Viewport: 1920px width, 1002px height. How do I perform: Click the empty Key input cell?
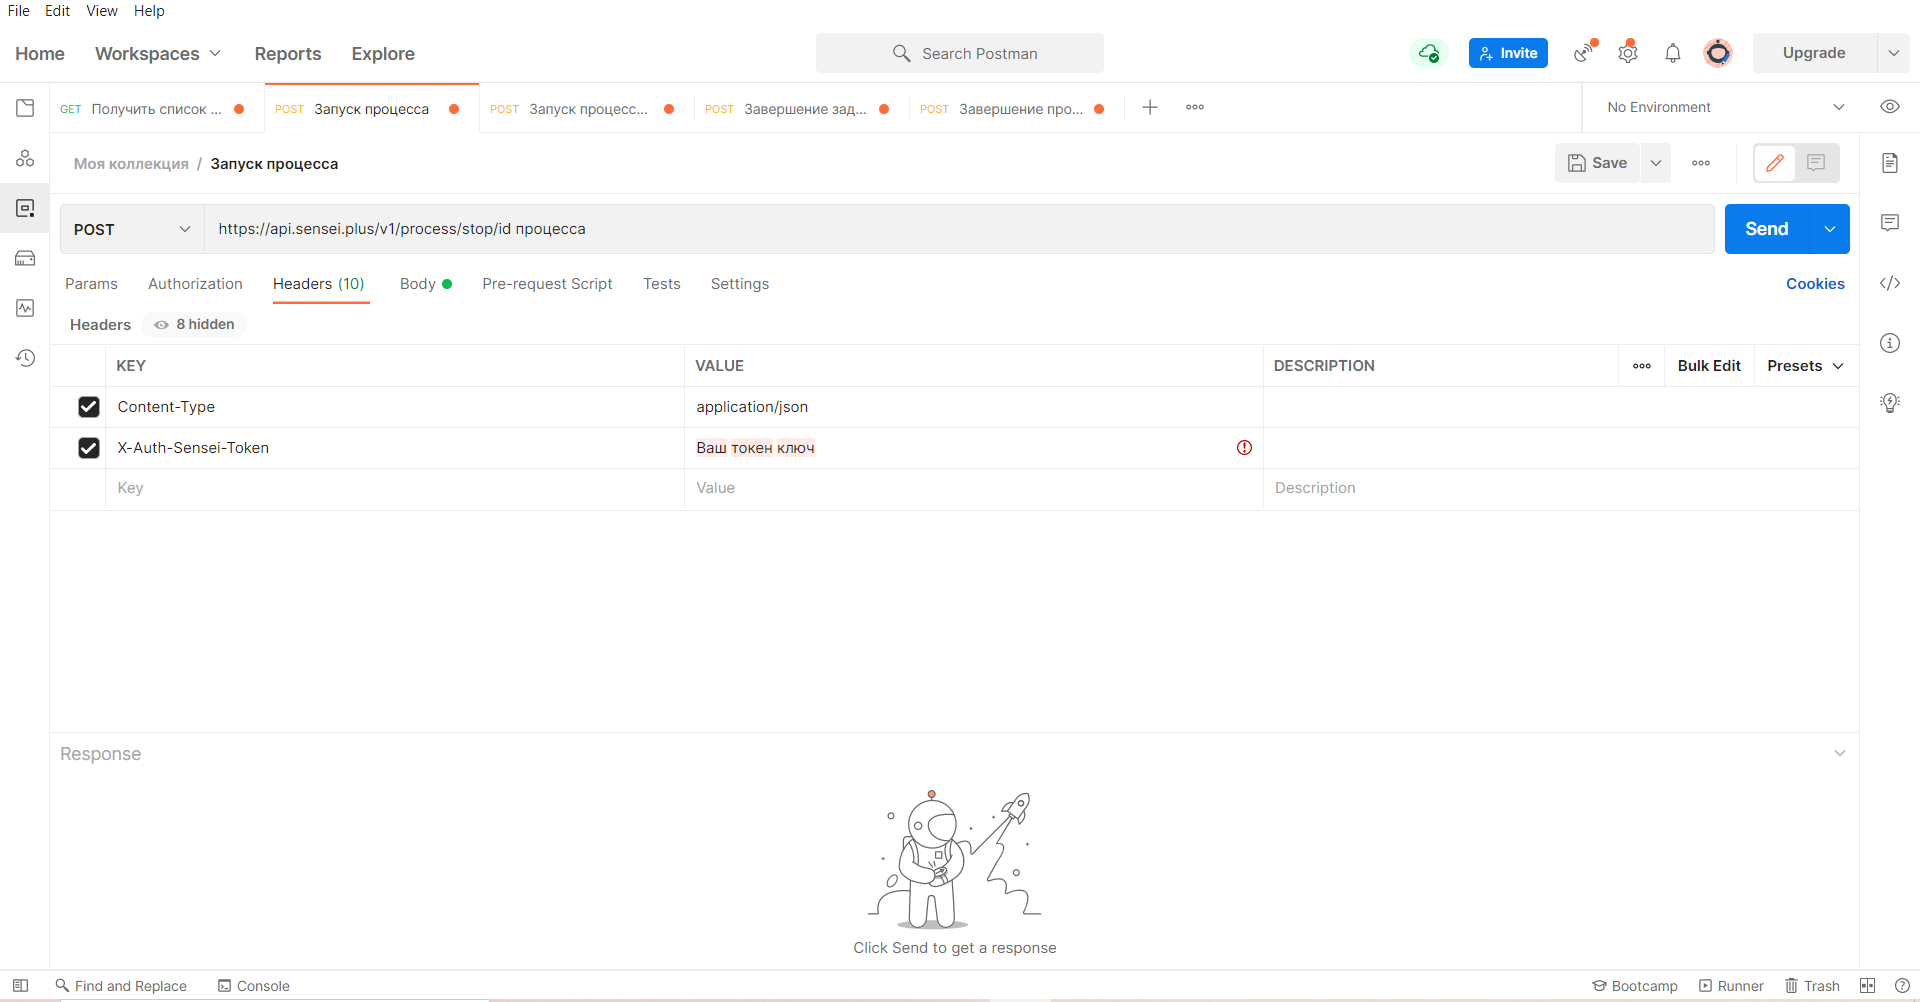click(395, 488)
